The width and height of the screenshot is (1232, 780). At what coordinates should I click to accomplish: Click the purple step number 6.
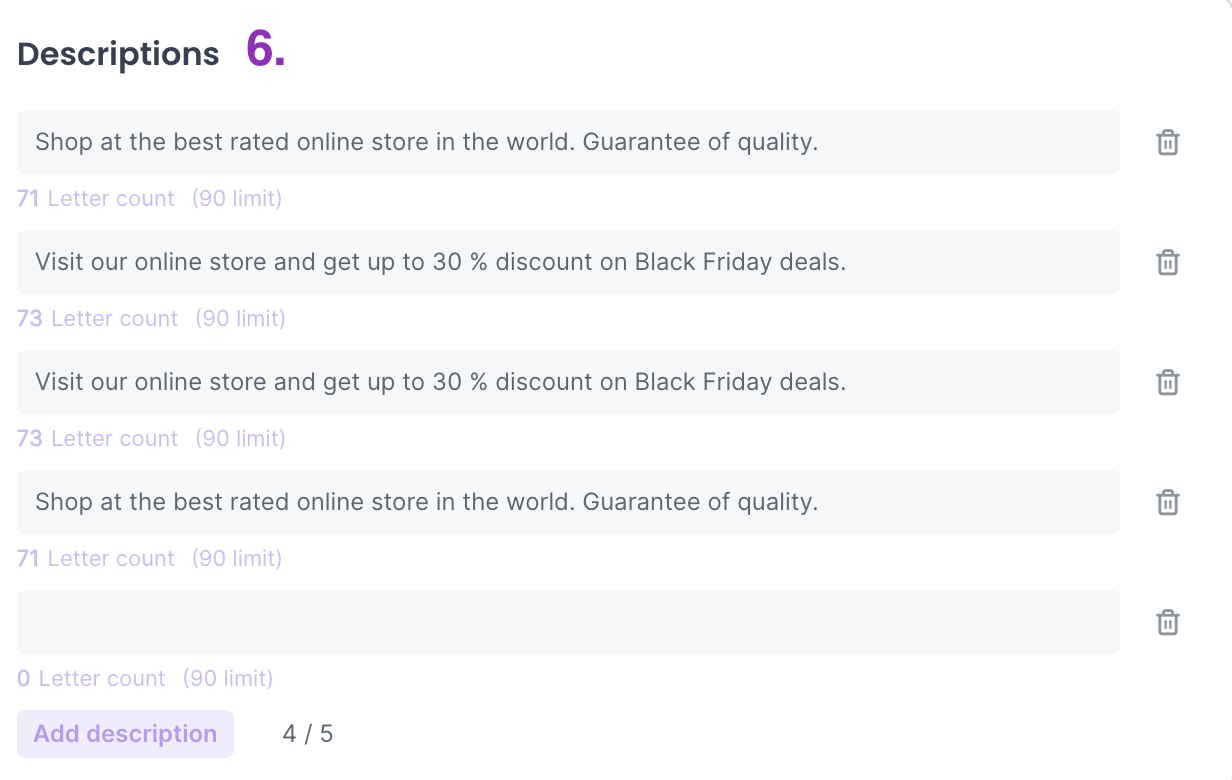(266, 50)
